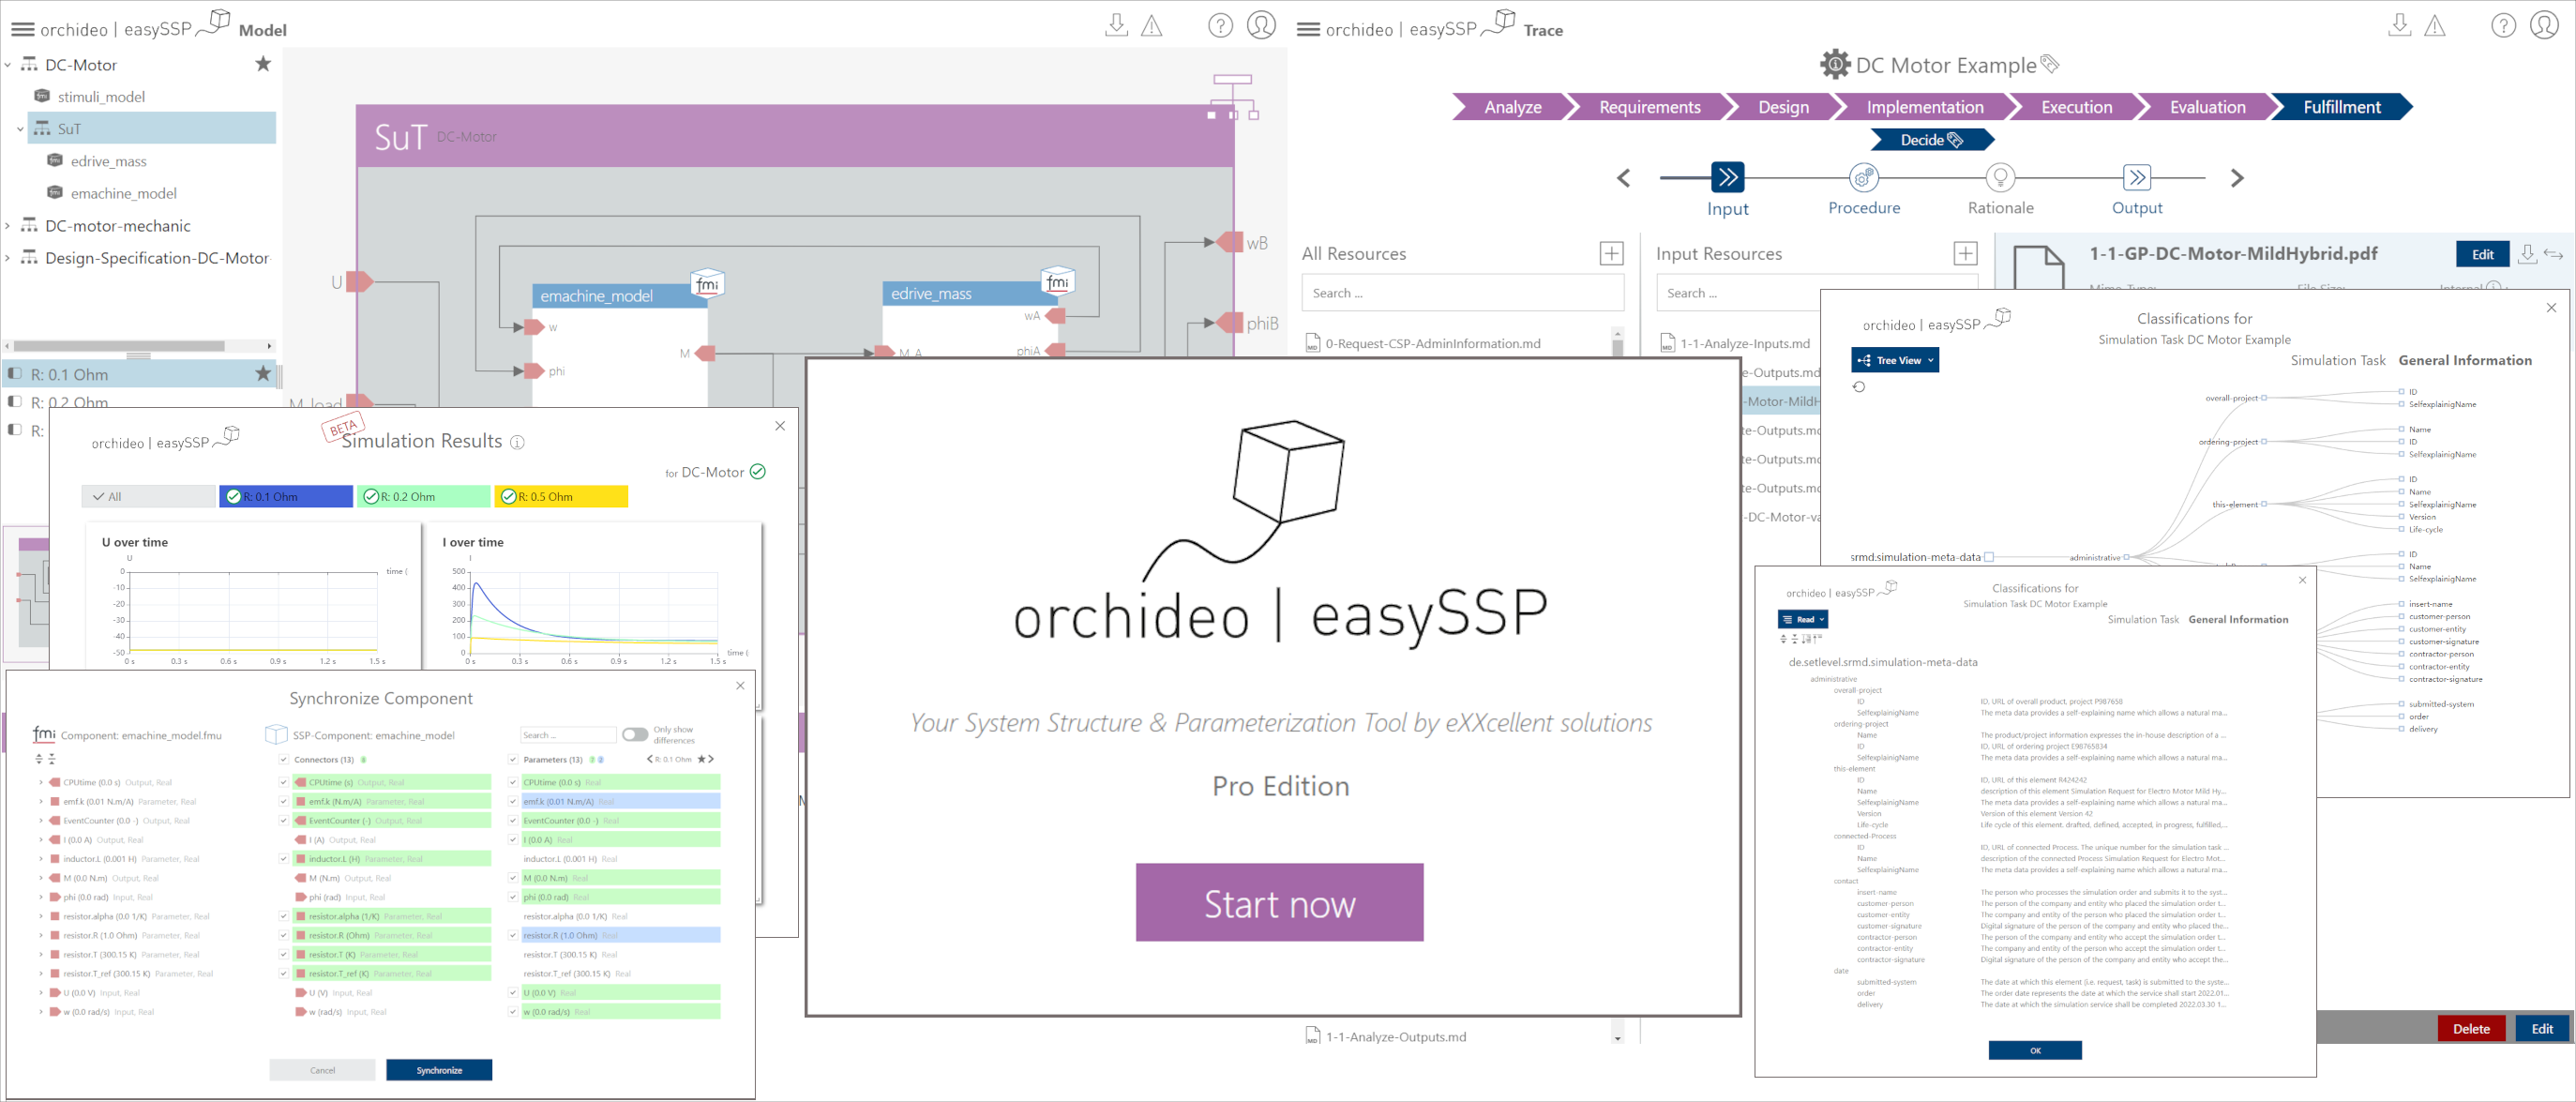Screen dimensions: 2576x1102
Task: Expand CPUtime (0.0 s) row in FMU list
Action: pyautogui.click(x=41, y=783)
